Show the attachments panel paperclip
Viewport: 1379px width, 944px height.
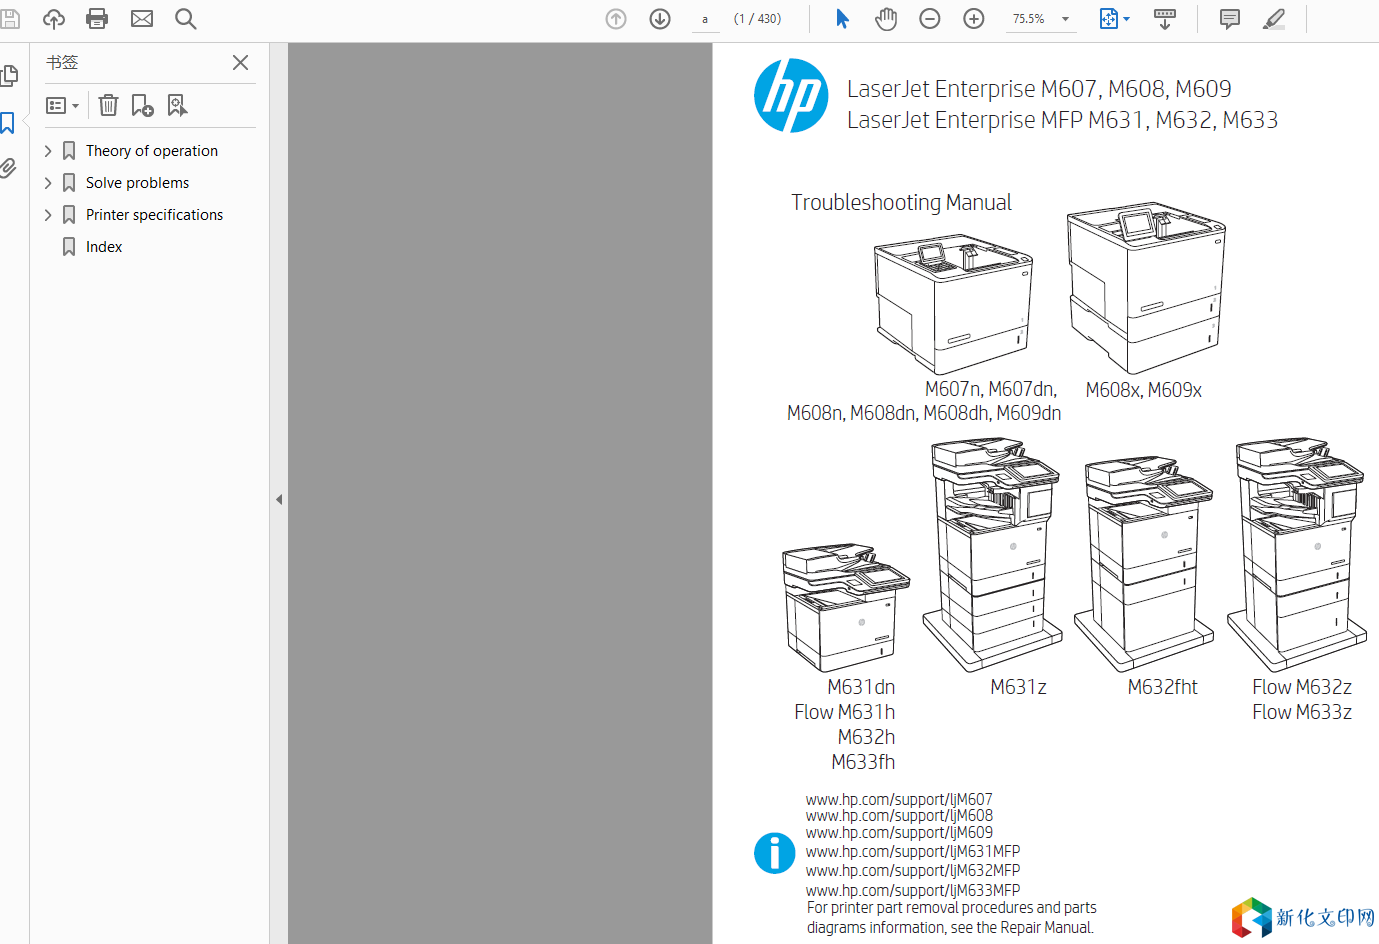(9, 168)
